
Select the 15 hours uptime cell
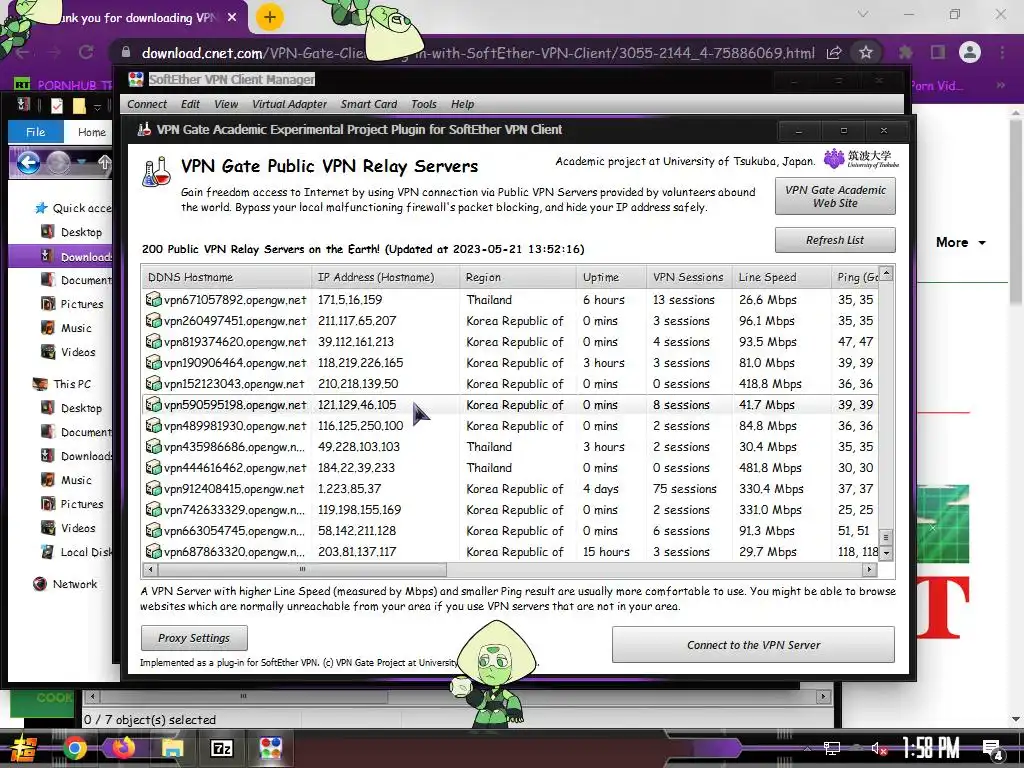tap(606, 552)
